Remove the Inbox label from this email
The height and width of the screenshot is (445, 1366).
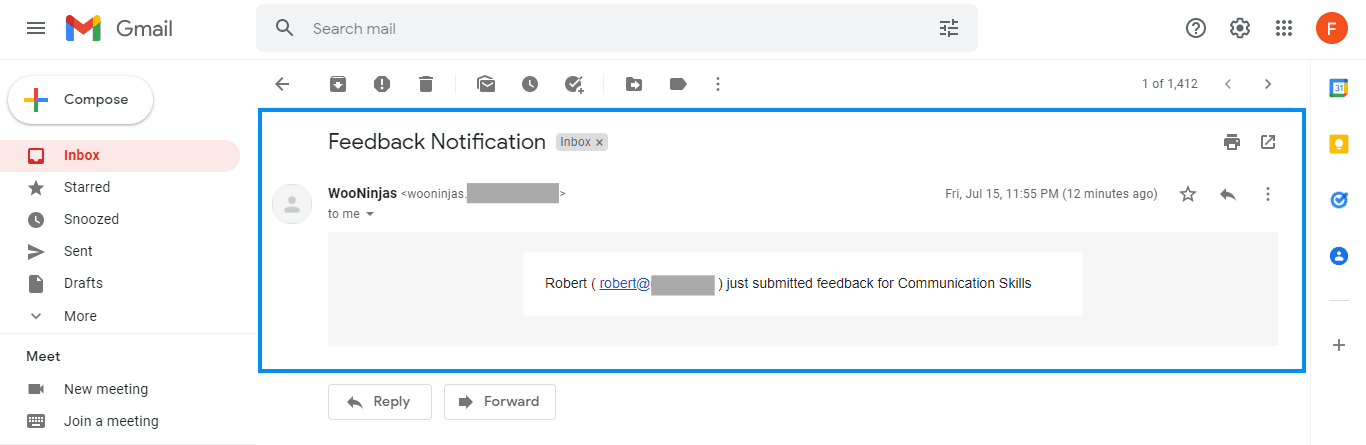pos(600,143)
